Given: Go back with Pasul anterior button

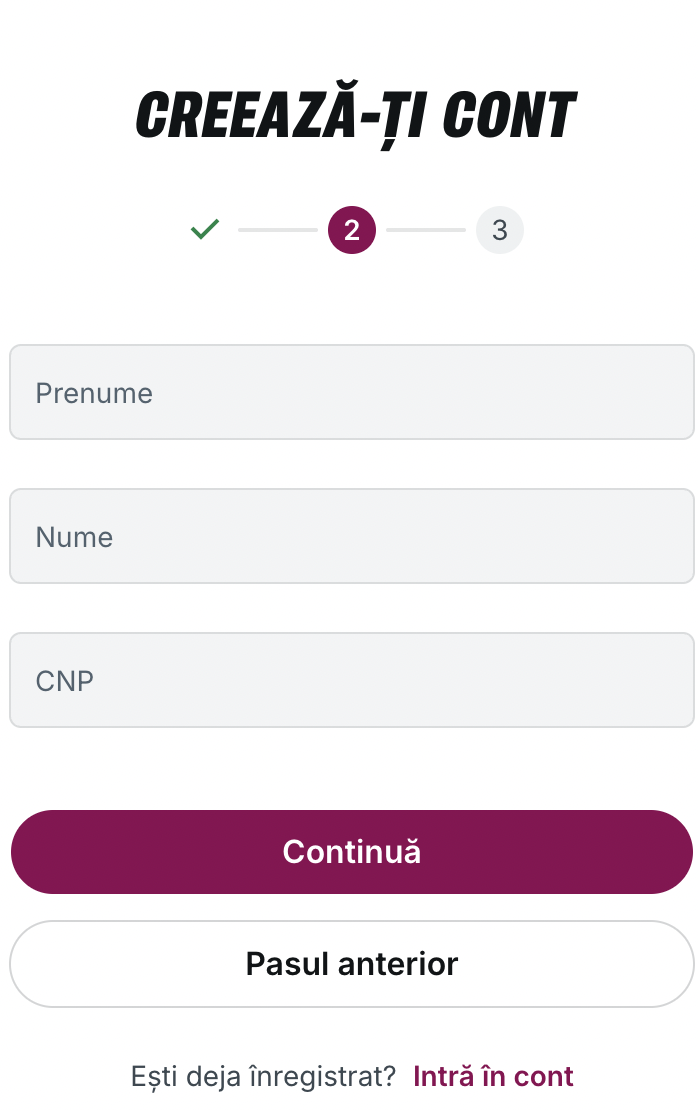Looking at the screenshot, I should tap(352, 963).
